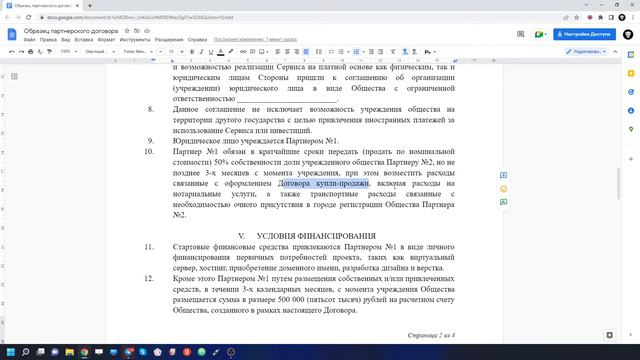
Task: Open the Google Docs home icon
Action: coord(12,34)
